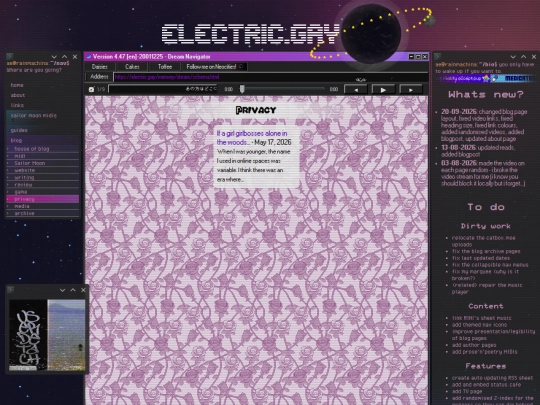Close the image panel

click(83, 290)
